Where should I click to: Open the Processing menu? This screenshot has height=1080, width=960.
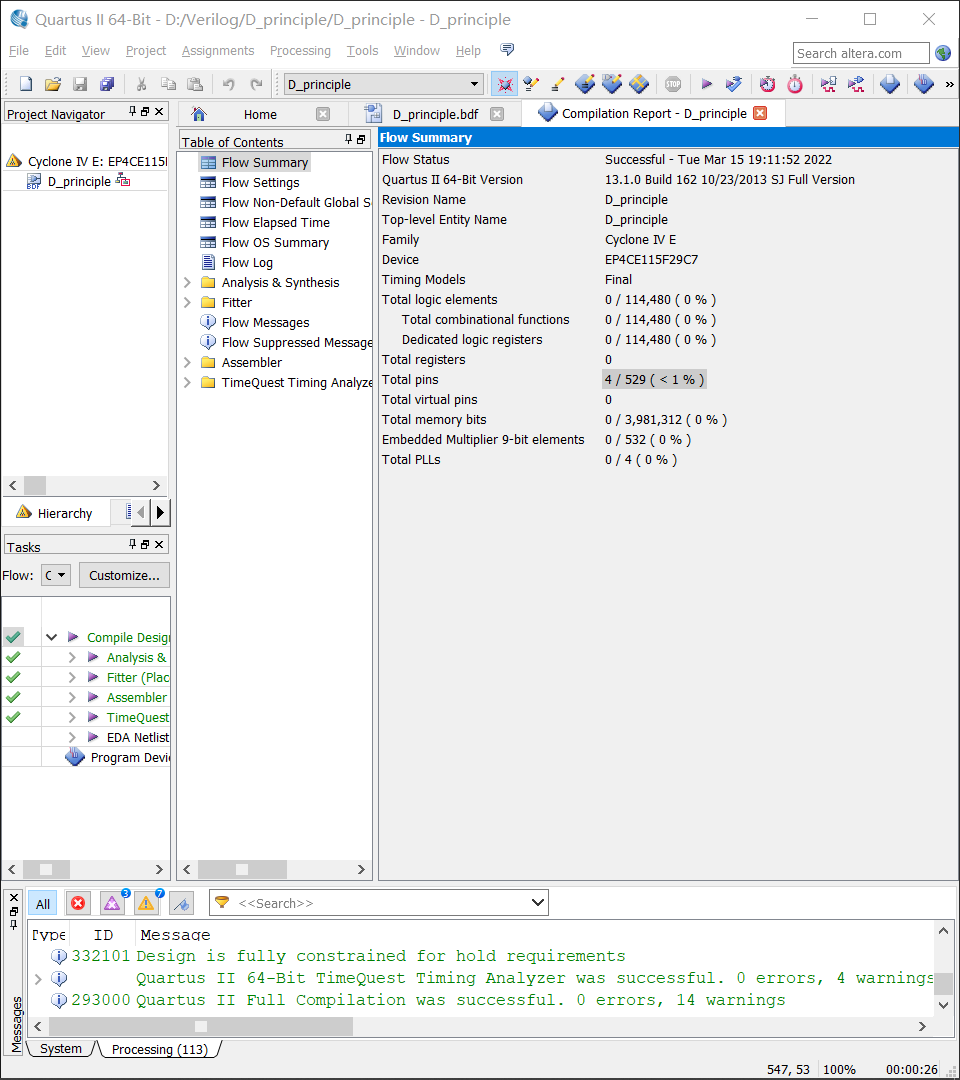click(x=300, y=50)
